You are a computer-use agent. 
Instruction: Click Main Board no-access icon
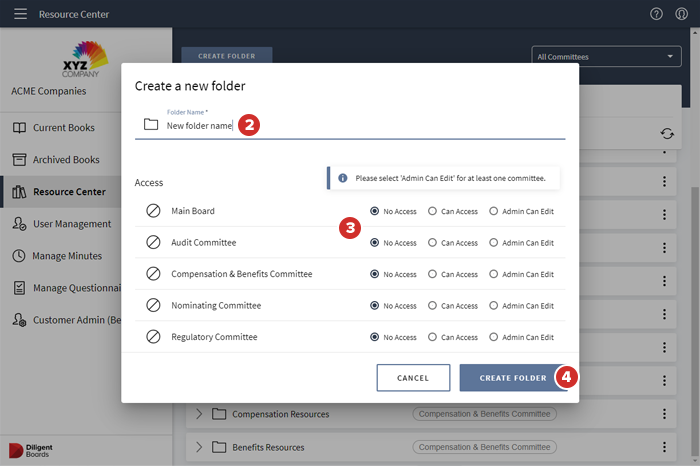click(153, 211)
